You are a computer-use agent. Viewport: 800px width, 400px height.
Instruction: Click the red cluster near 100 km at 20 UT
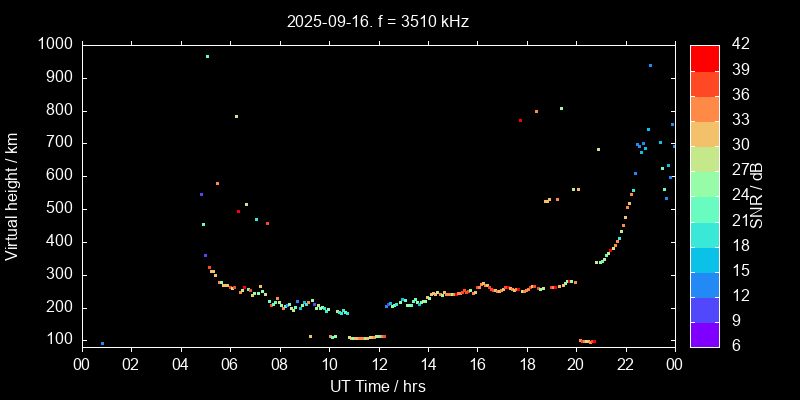[x=588, y=341]
